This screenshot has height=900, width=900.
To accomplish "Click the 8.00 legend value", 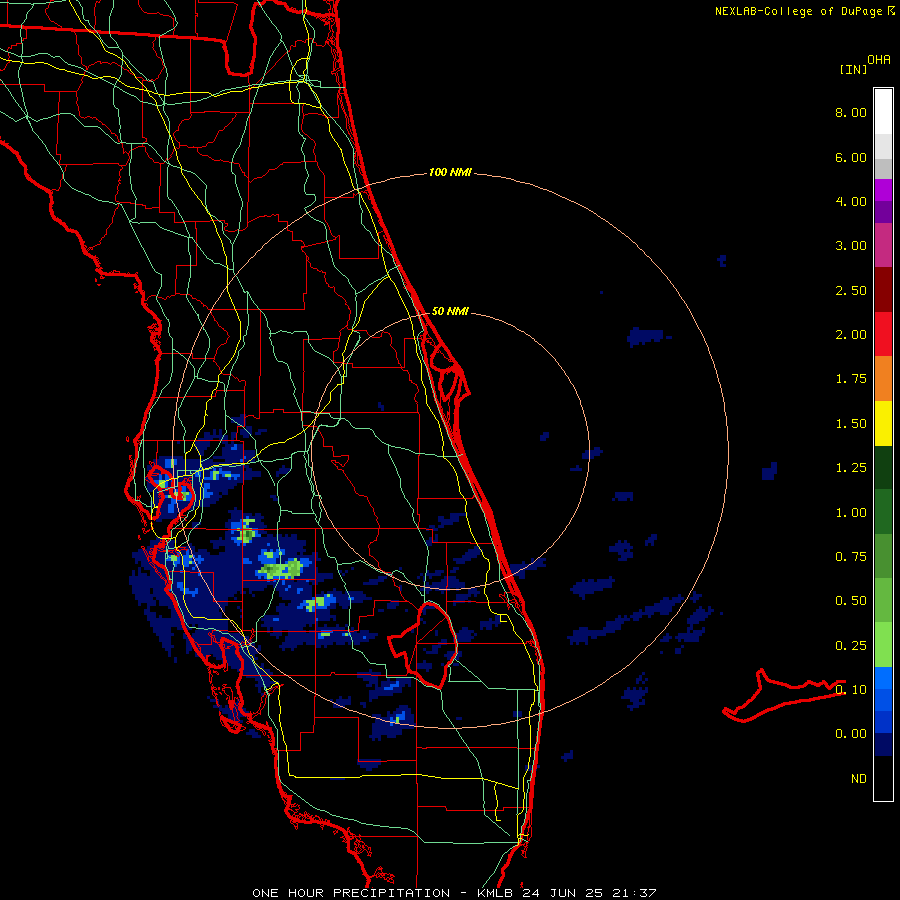I will [x=851, y=112].
